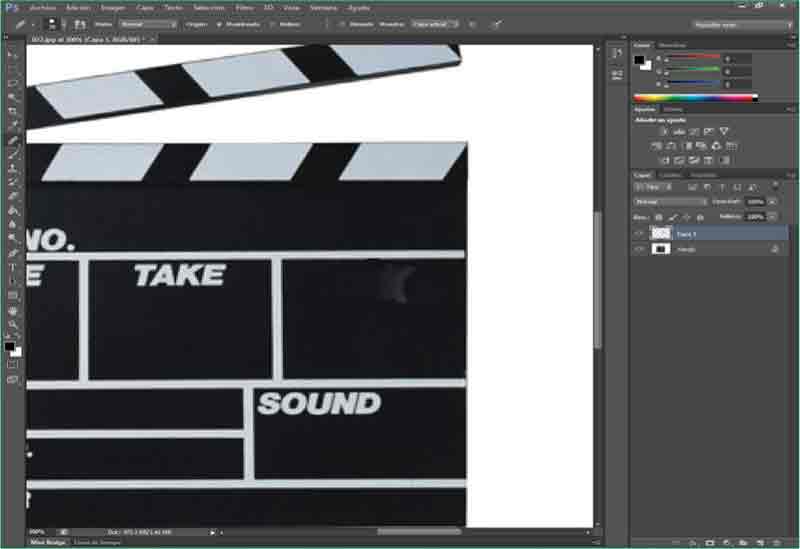Click the canvas vertical scrollbar
800x549 pixels.
tap(598, 280)
